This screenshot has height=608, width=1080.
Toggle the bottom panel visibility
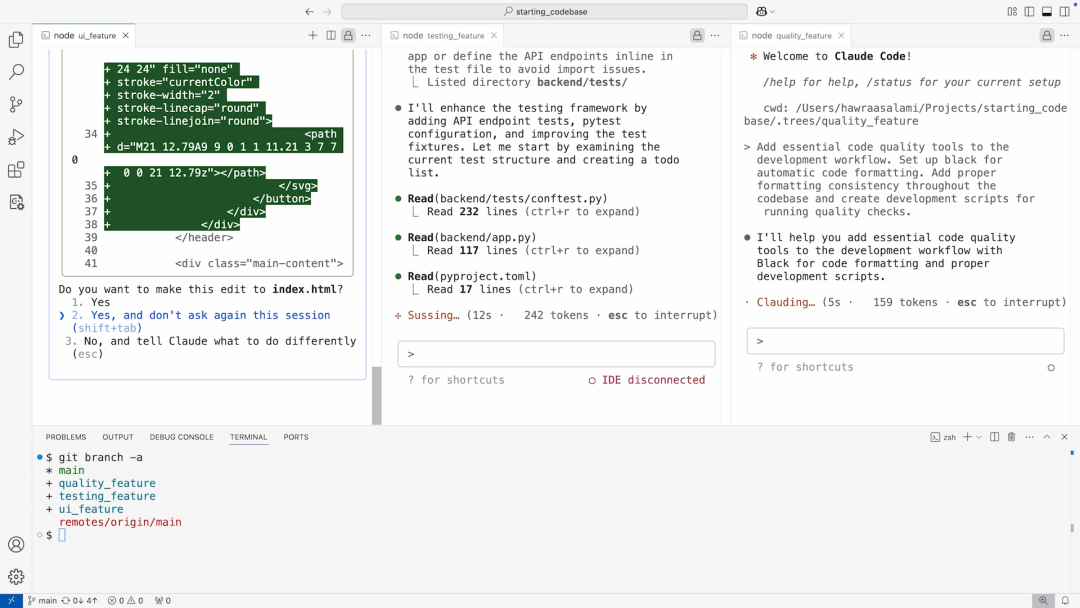pyautogui.click(x=1047, y=12)
